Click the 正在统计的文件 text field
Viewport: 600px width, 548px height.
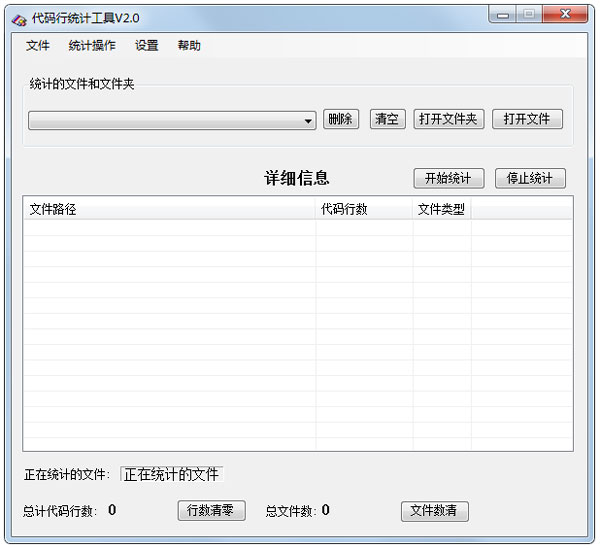[171, 474]
